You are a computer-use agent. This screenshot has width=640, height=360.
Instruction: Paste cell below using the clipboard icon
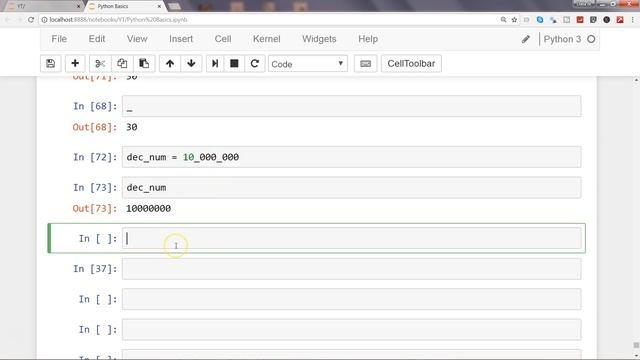(144, 64)
